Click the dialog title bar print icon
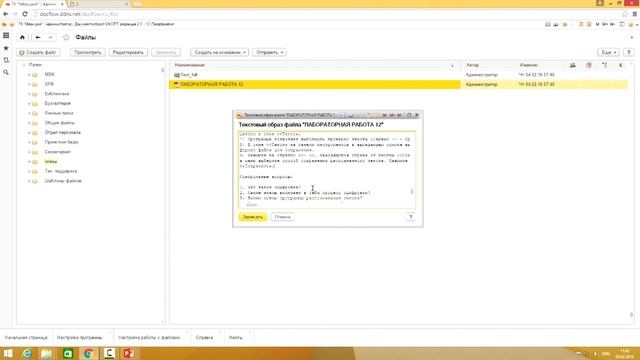This screenshot has height=360, width=640. [351, 116]
